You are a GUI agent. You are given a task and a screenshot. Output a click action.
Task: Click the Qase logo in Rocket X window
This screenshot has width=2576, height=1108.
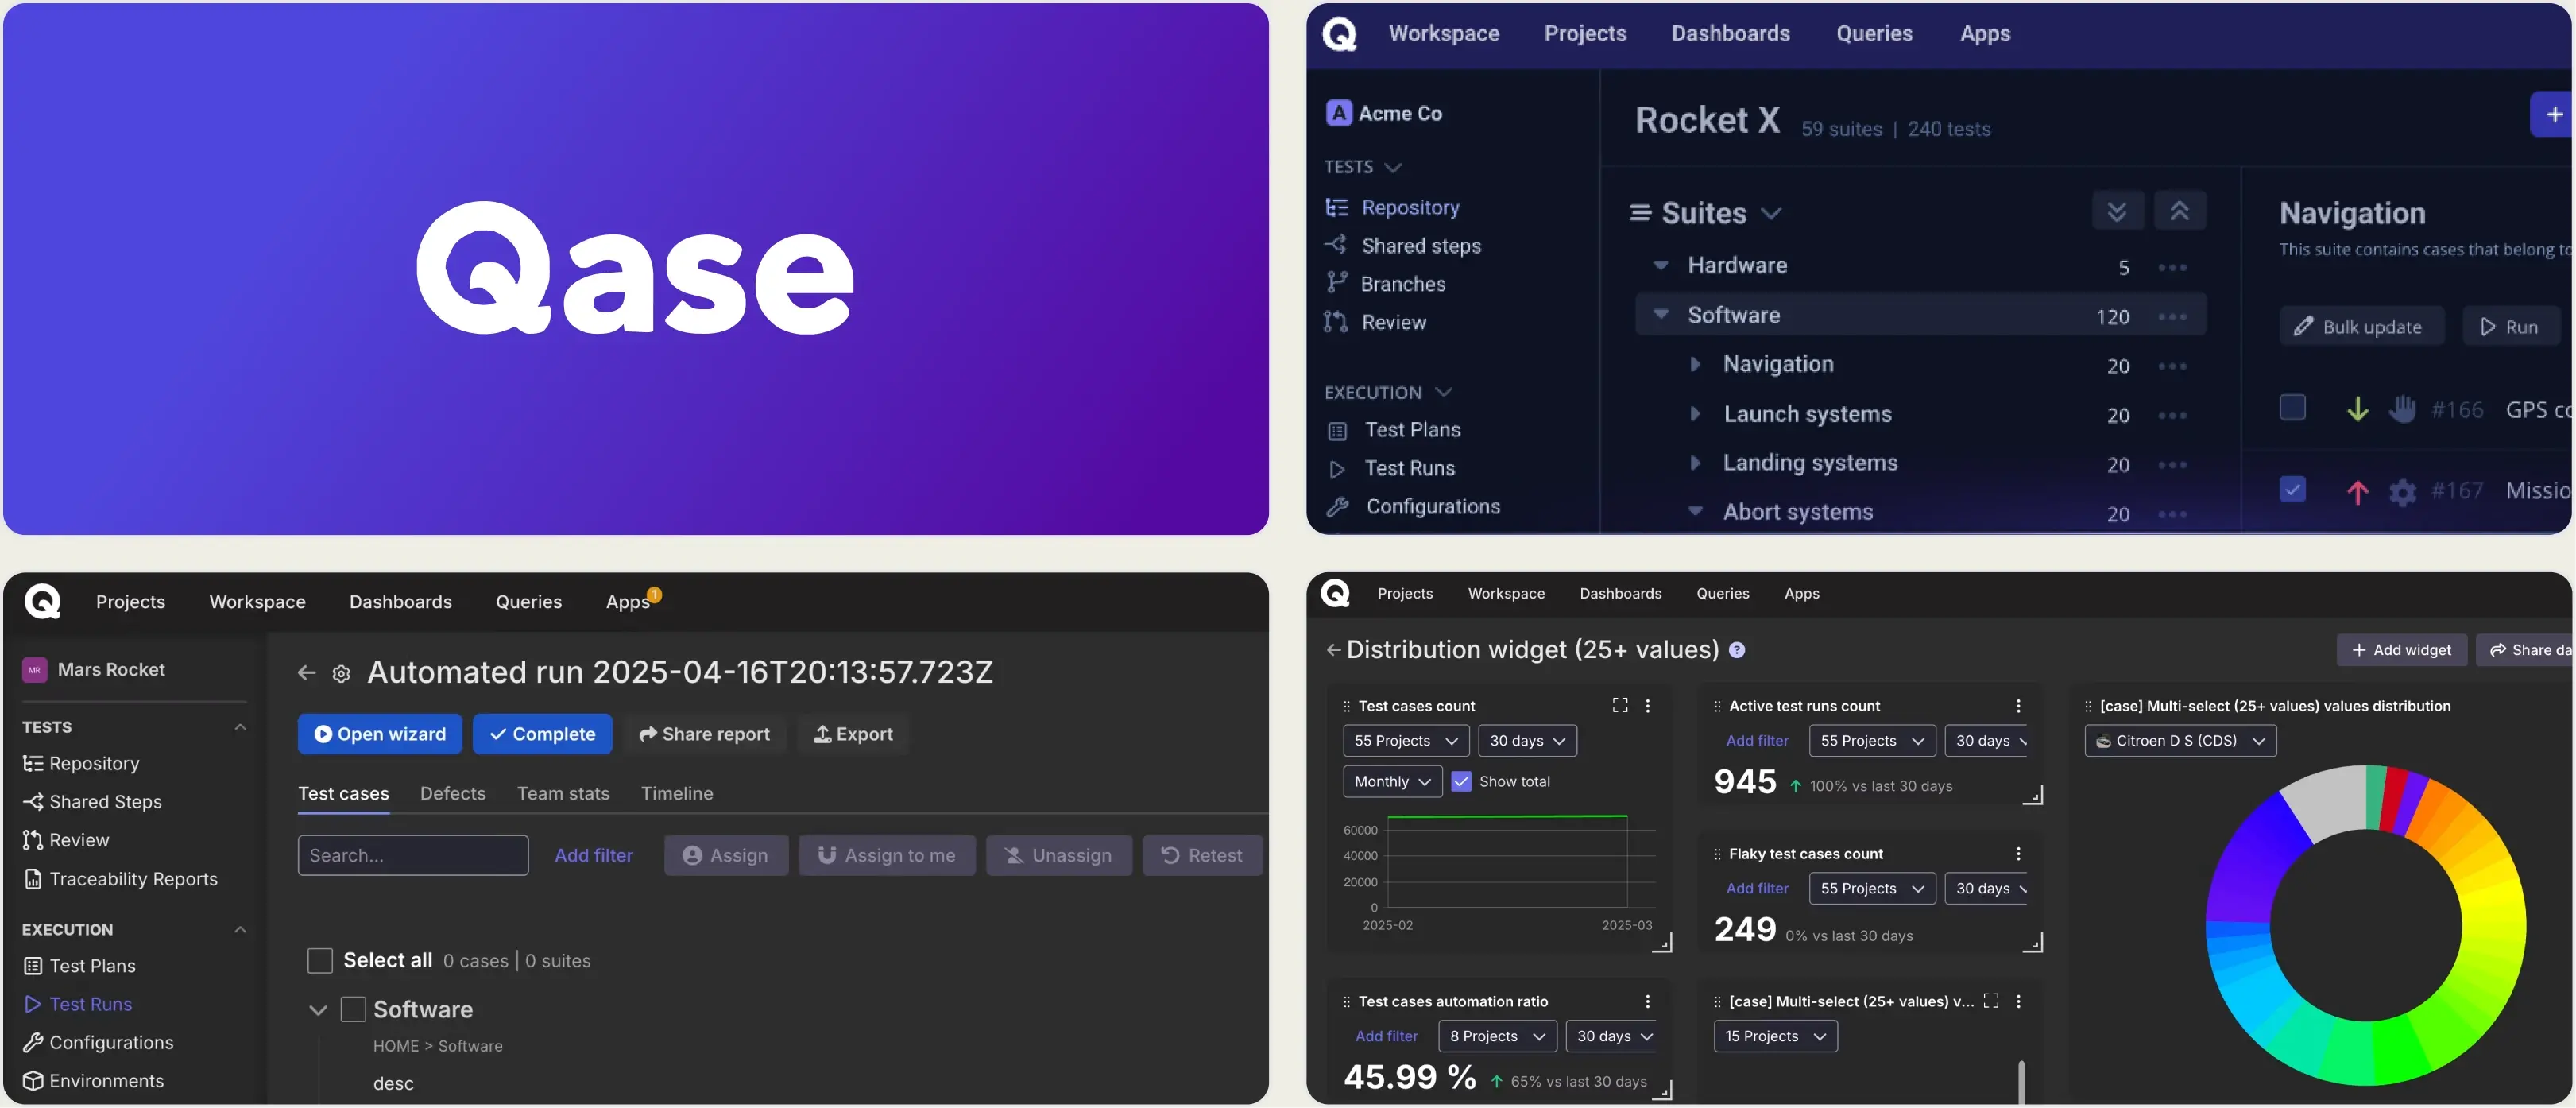click(x=1340, y=34)
